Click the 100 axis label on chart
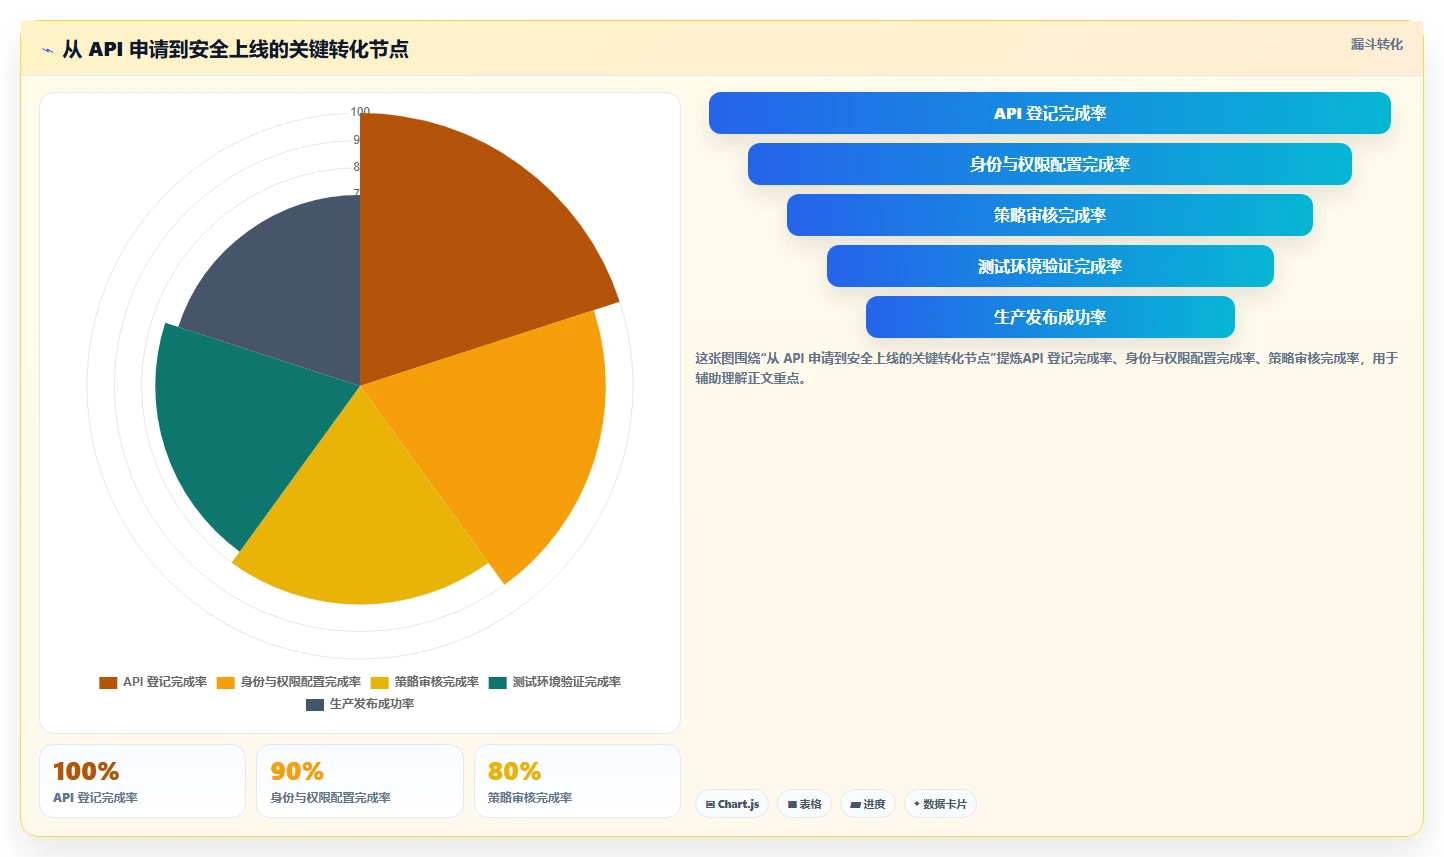This screenshot has width=1444, height=857. (360, 111)
